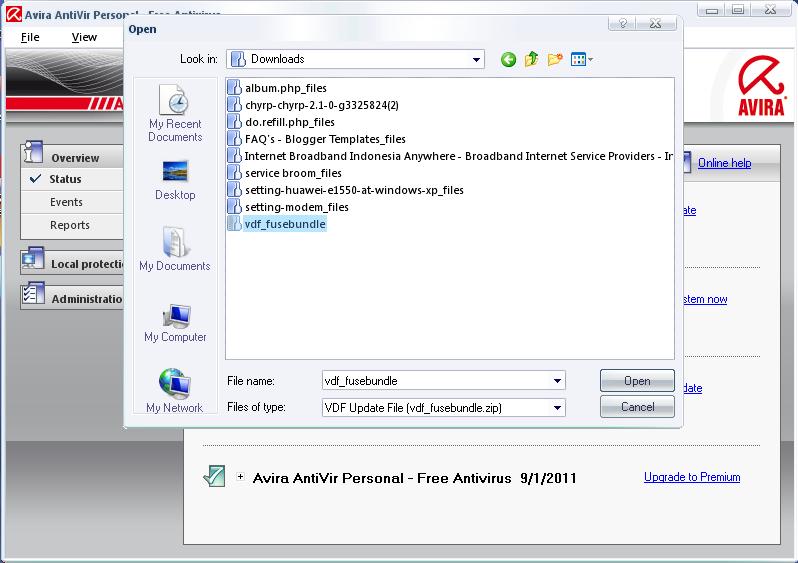Select folder icon of album.php_files
798x563 pixels.
tap(234, 88)
